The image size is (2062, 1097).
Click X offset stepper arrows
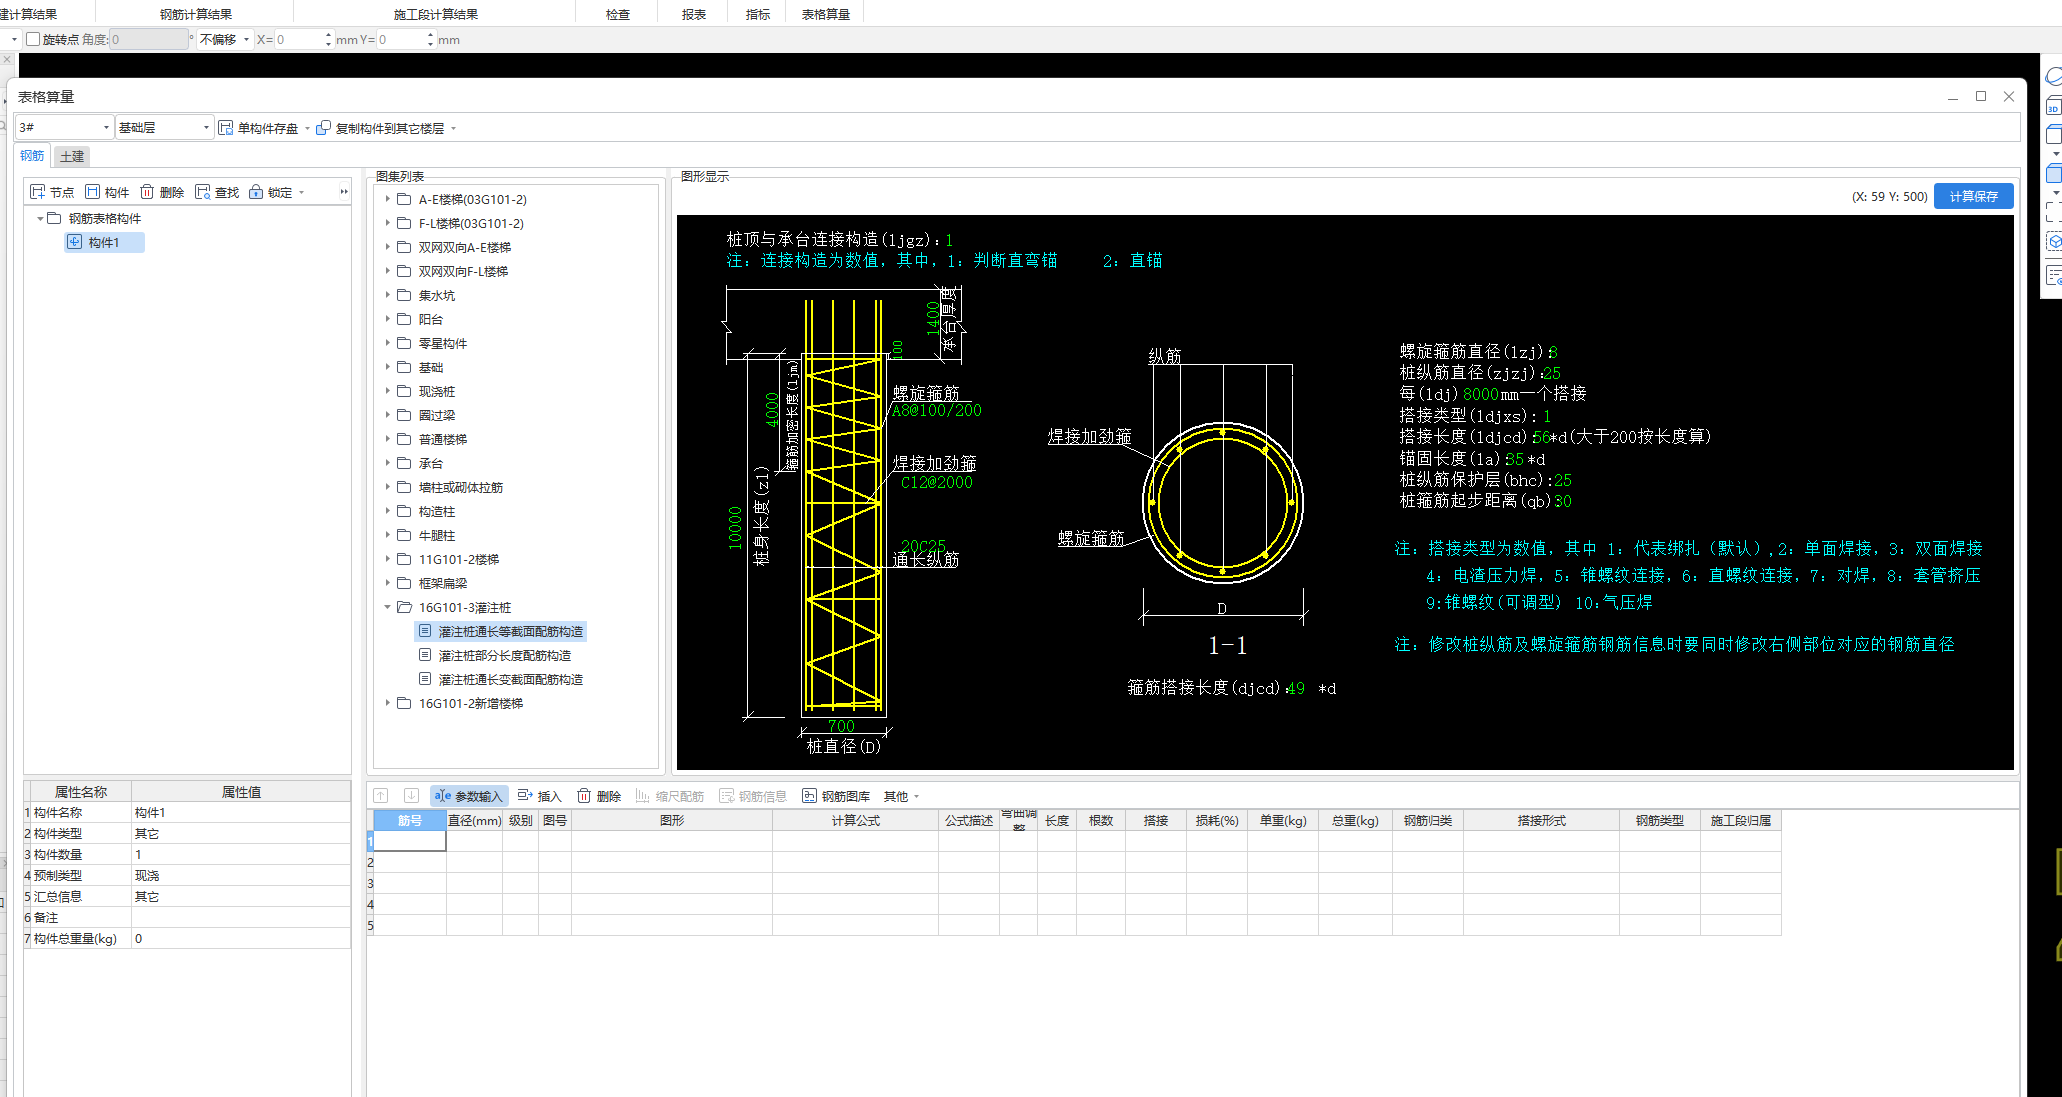click(328, 39)
